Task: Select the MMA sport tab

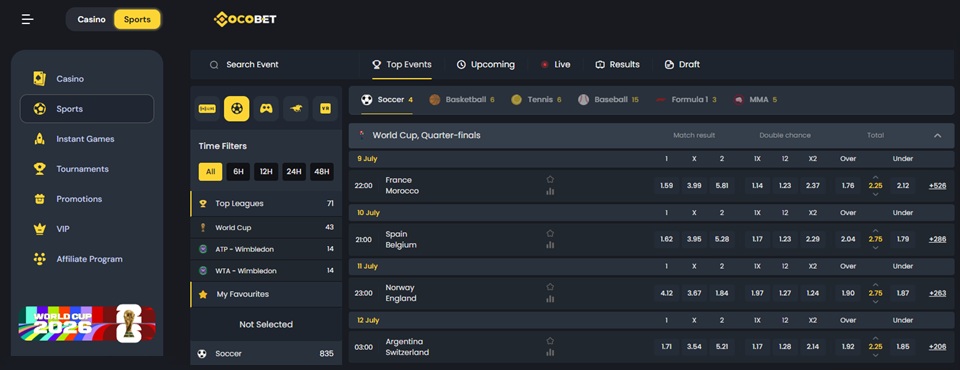Action: [756, 100]
